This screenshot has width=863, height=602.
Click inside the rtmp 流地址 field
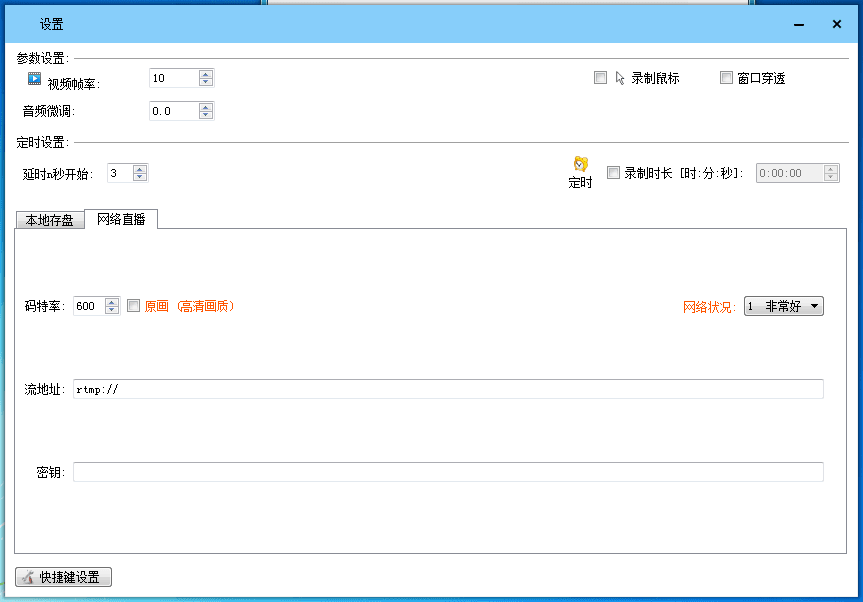click(x=300, y=388)
